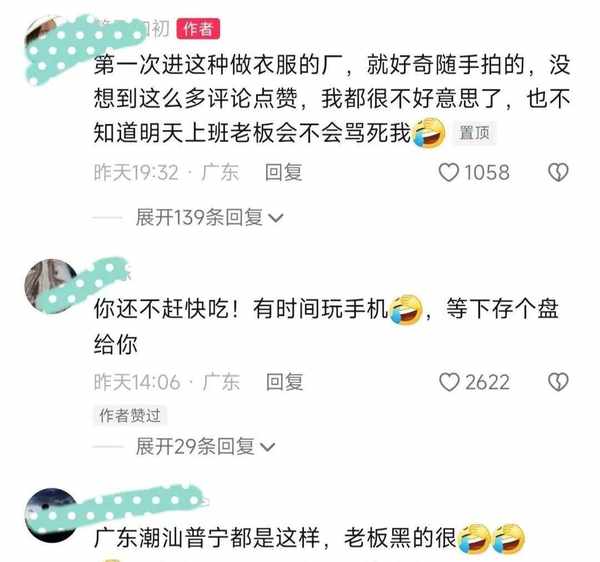Expand the 29 replies thread
Viewport: 600px width, 562px height.
[x=205, y=446]
